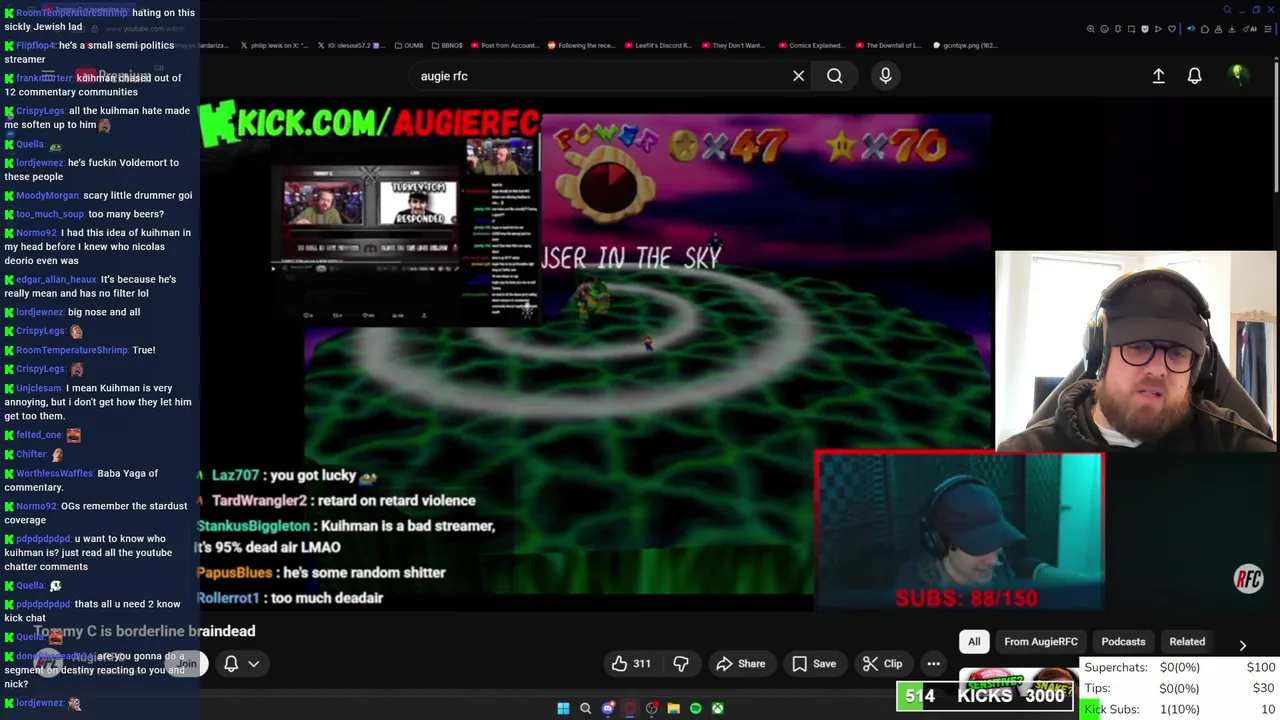This screenshot has height=720, width=1280.
Task: Open the YouTube account avatar menu
Action: click(x=1238, y=75)
